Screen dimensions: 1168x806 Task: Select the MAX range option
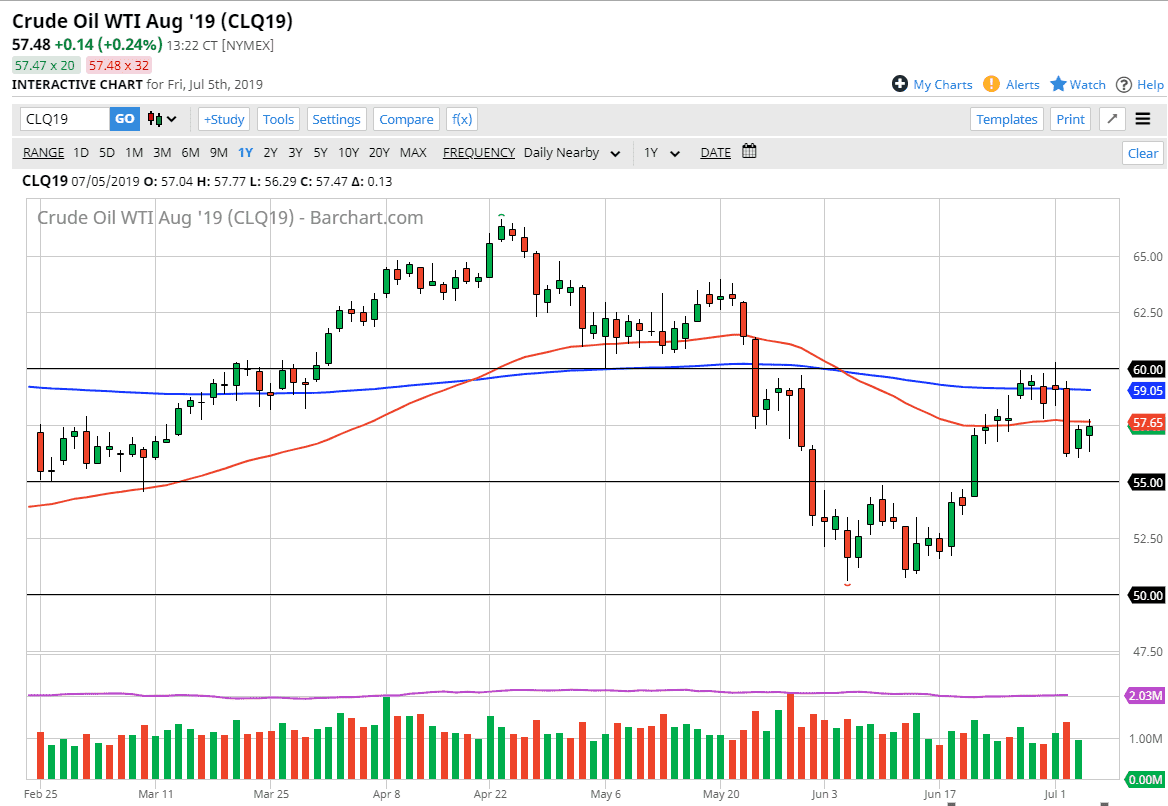pyautogui.click(x=413, y=152)
